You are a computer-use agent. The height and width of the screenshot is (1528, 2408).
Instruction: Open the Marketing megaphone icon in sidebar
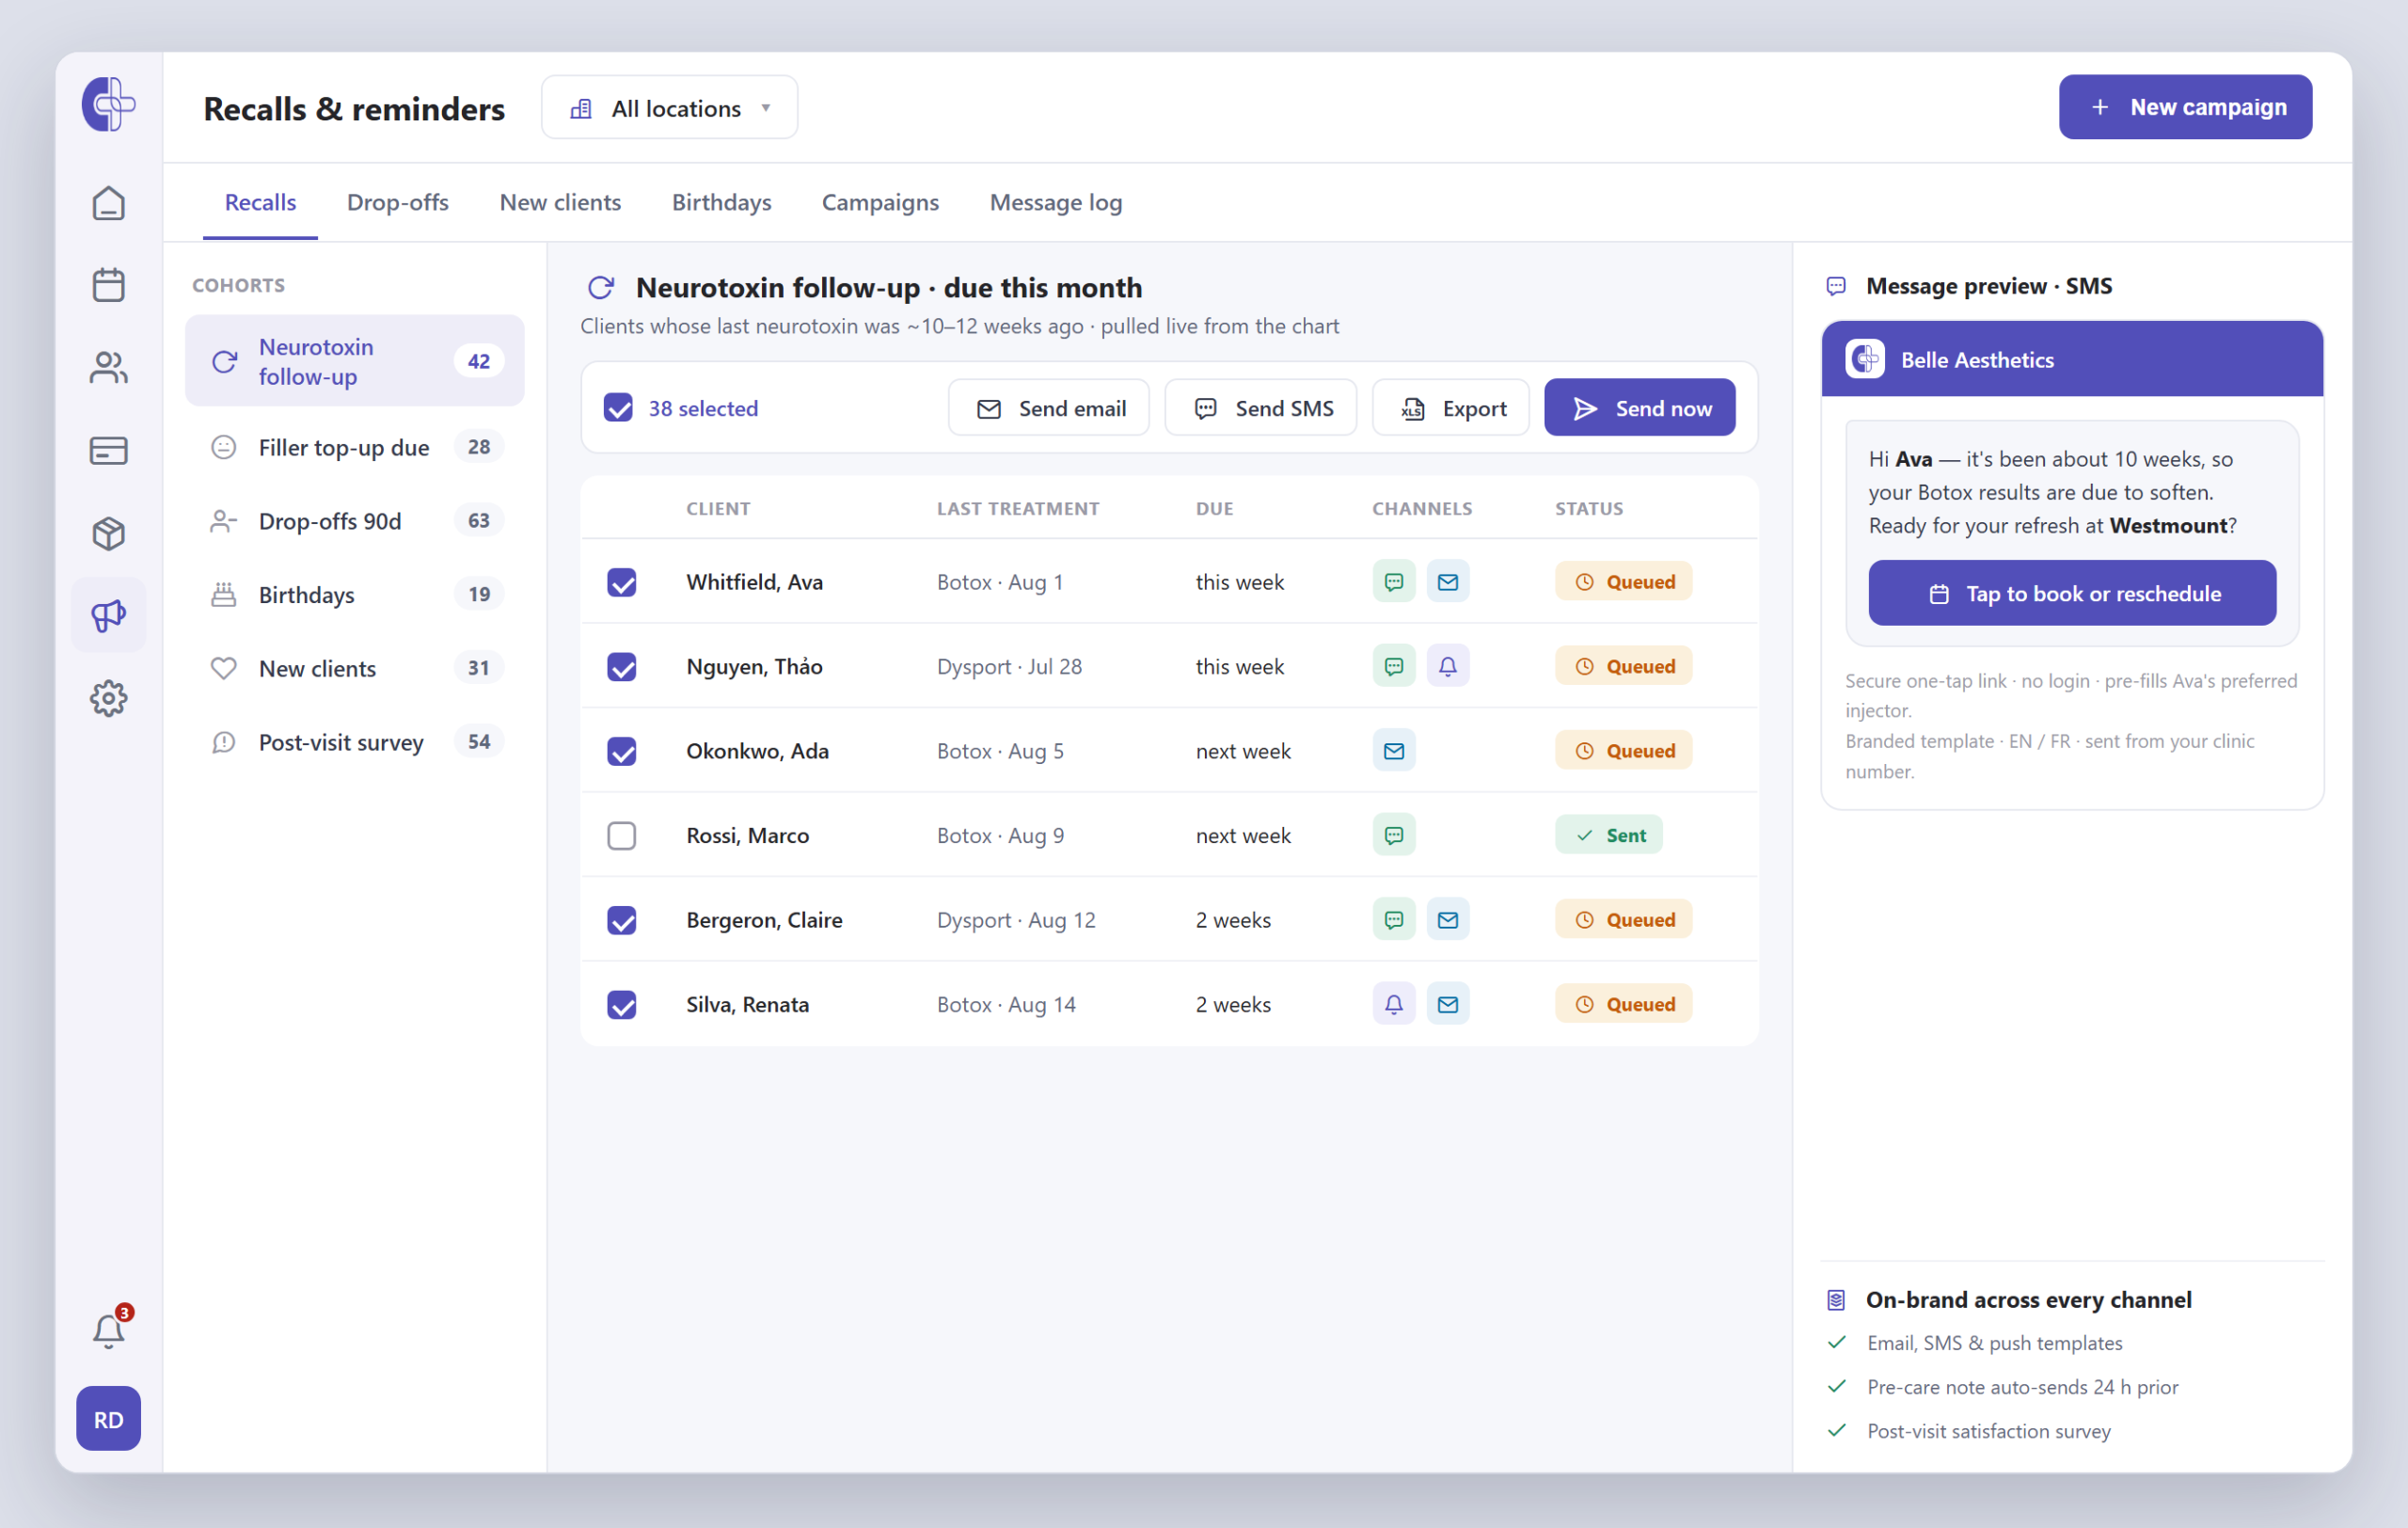[x=108, y=615]
